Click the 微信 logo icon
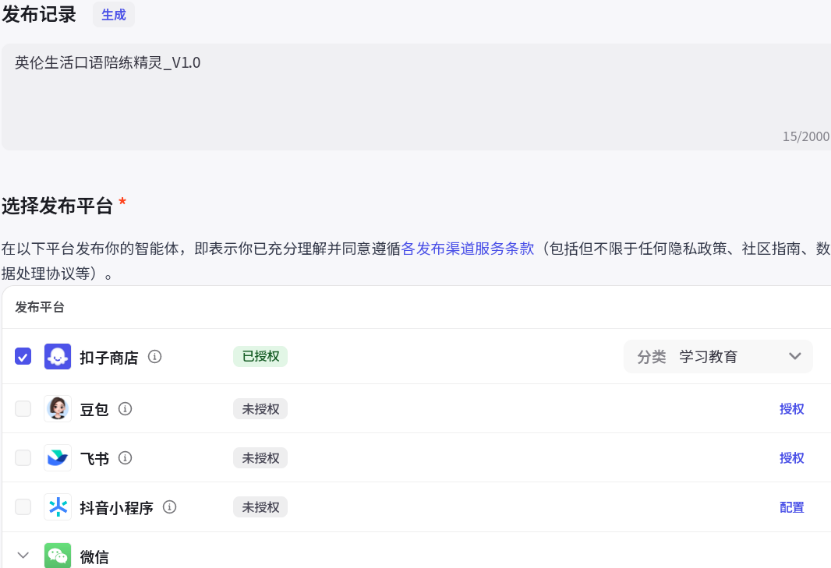 coord(58,555)
